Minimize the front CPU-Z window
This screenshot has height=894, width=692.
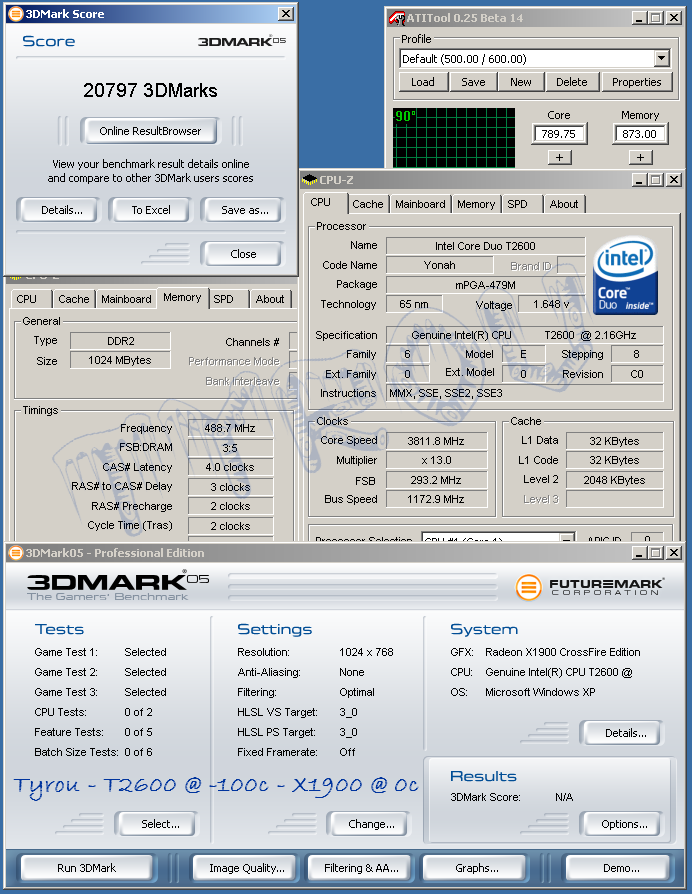point(640,180)
